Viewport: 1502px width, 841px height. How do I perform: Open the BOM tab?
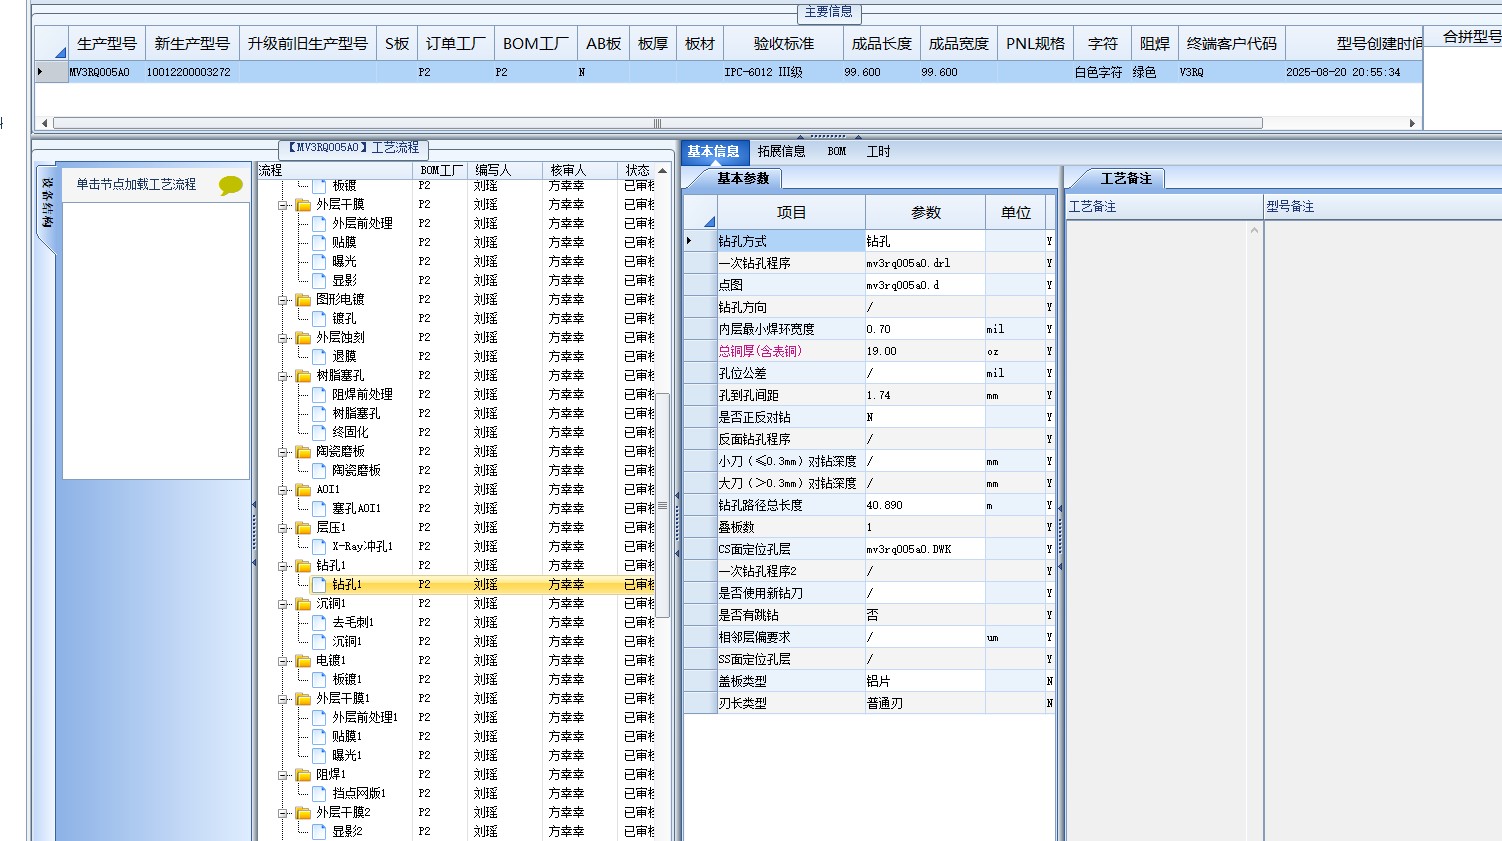pos(837,152)
